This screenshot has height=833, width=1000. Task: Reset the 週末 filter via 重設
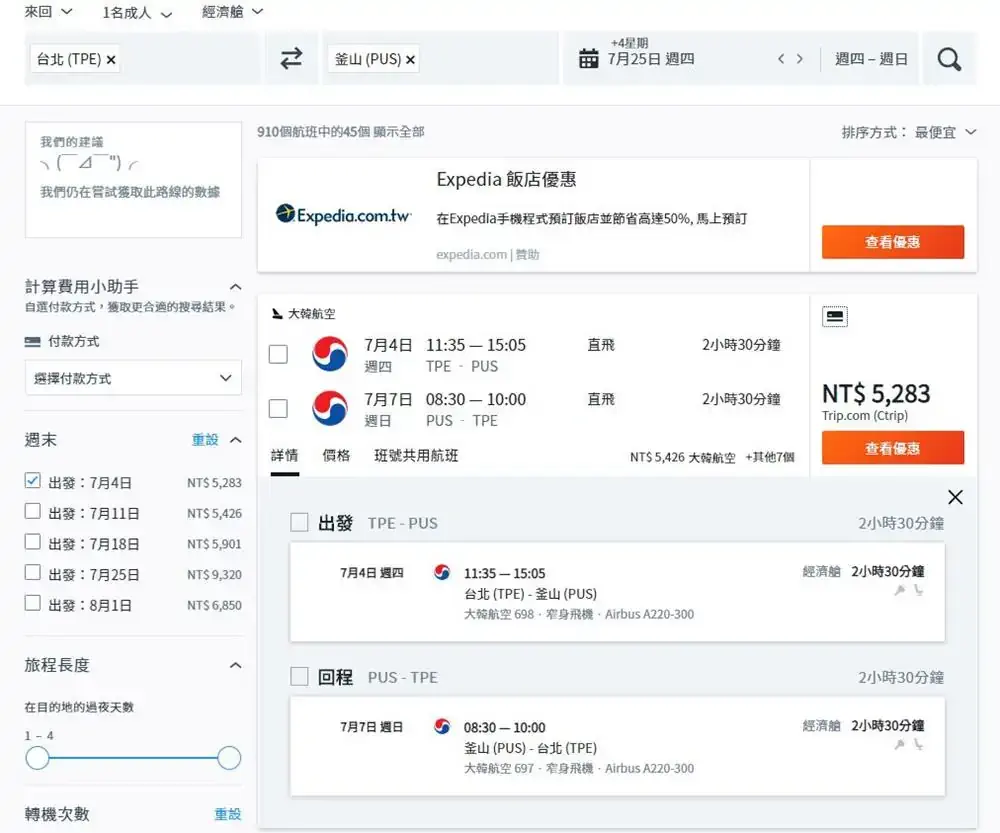[x=205, y=440]
